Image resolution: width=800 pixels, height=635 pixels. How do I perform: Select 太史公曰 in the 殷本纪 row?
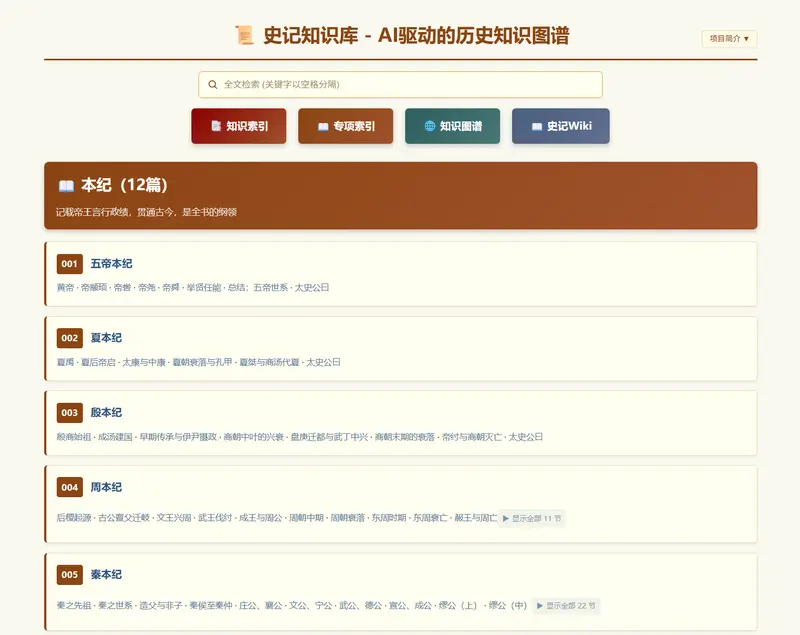(526, 437)
